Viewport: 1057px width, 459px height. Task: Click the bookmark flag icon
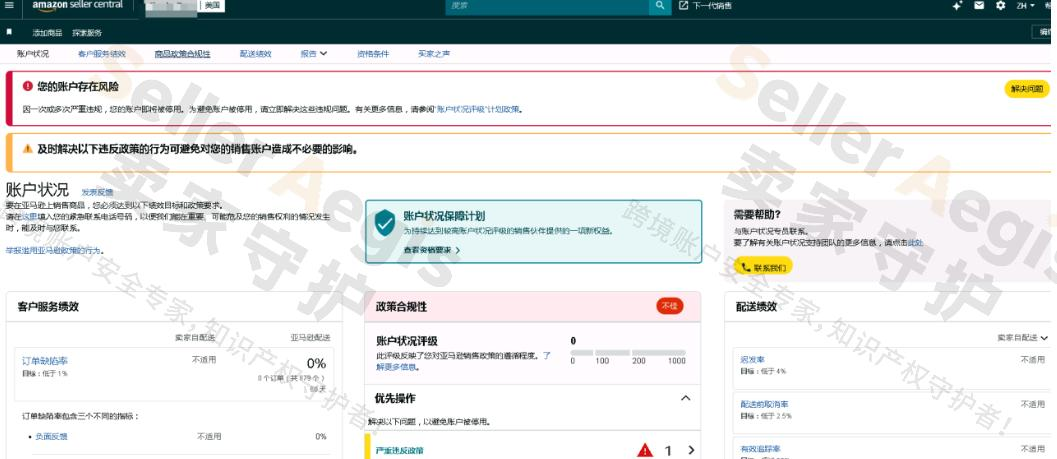9,32
